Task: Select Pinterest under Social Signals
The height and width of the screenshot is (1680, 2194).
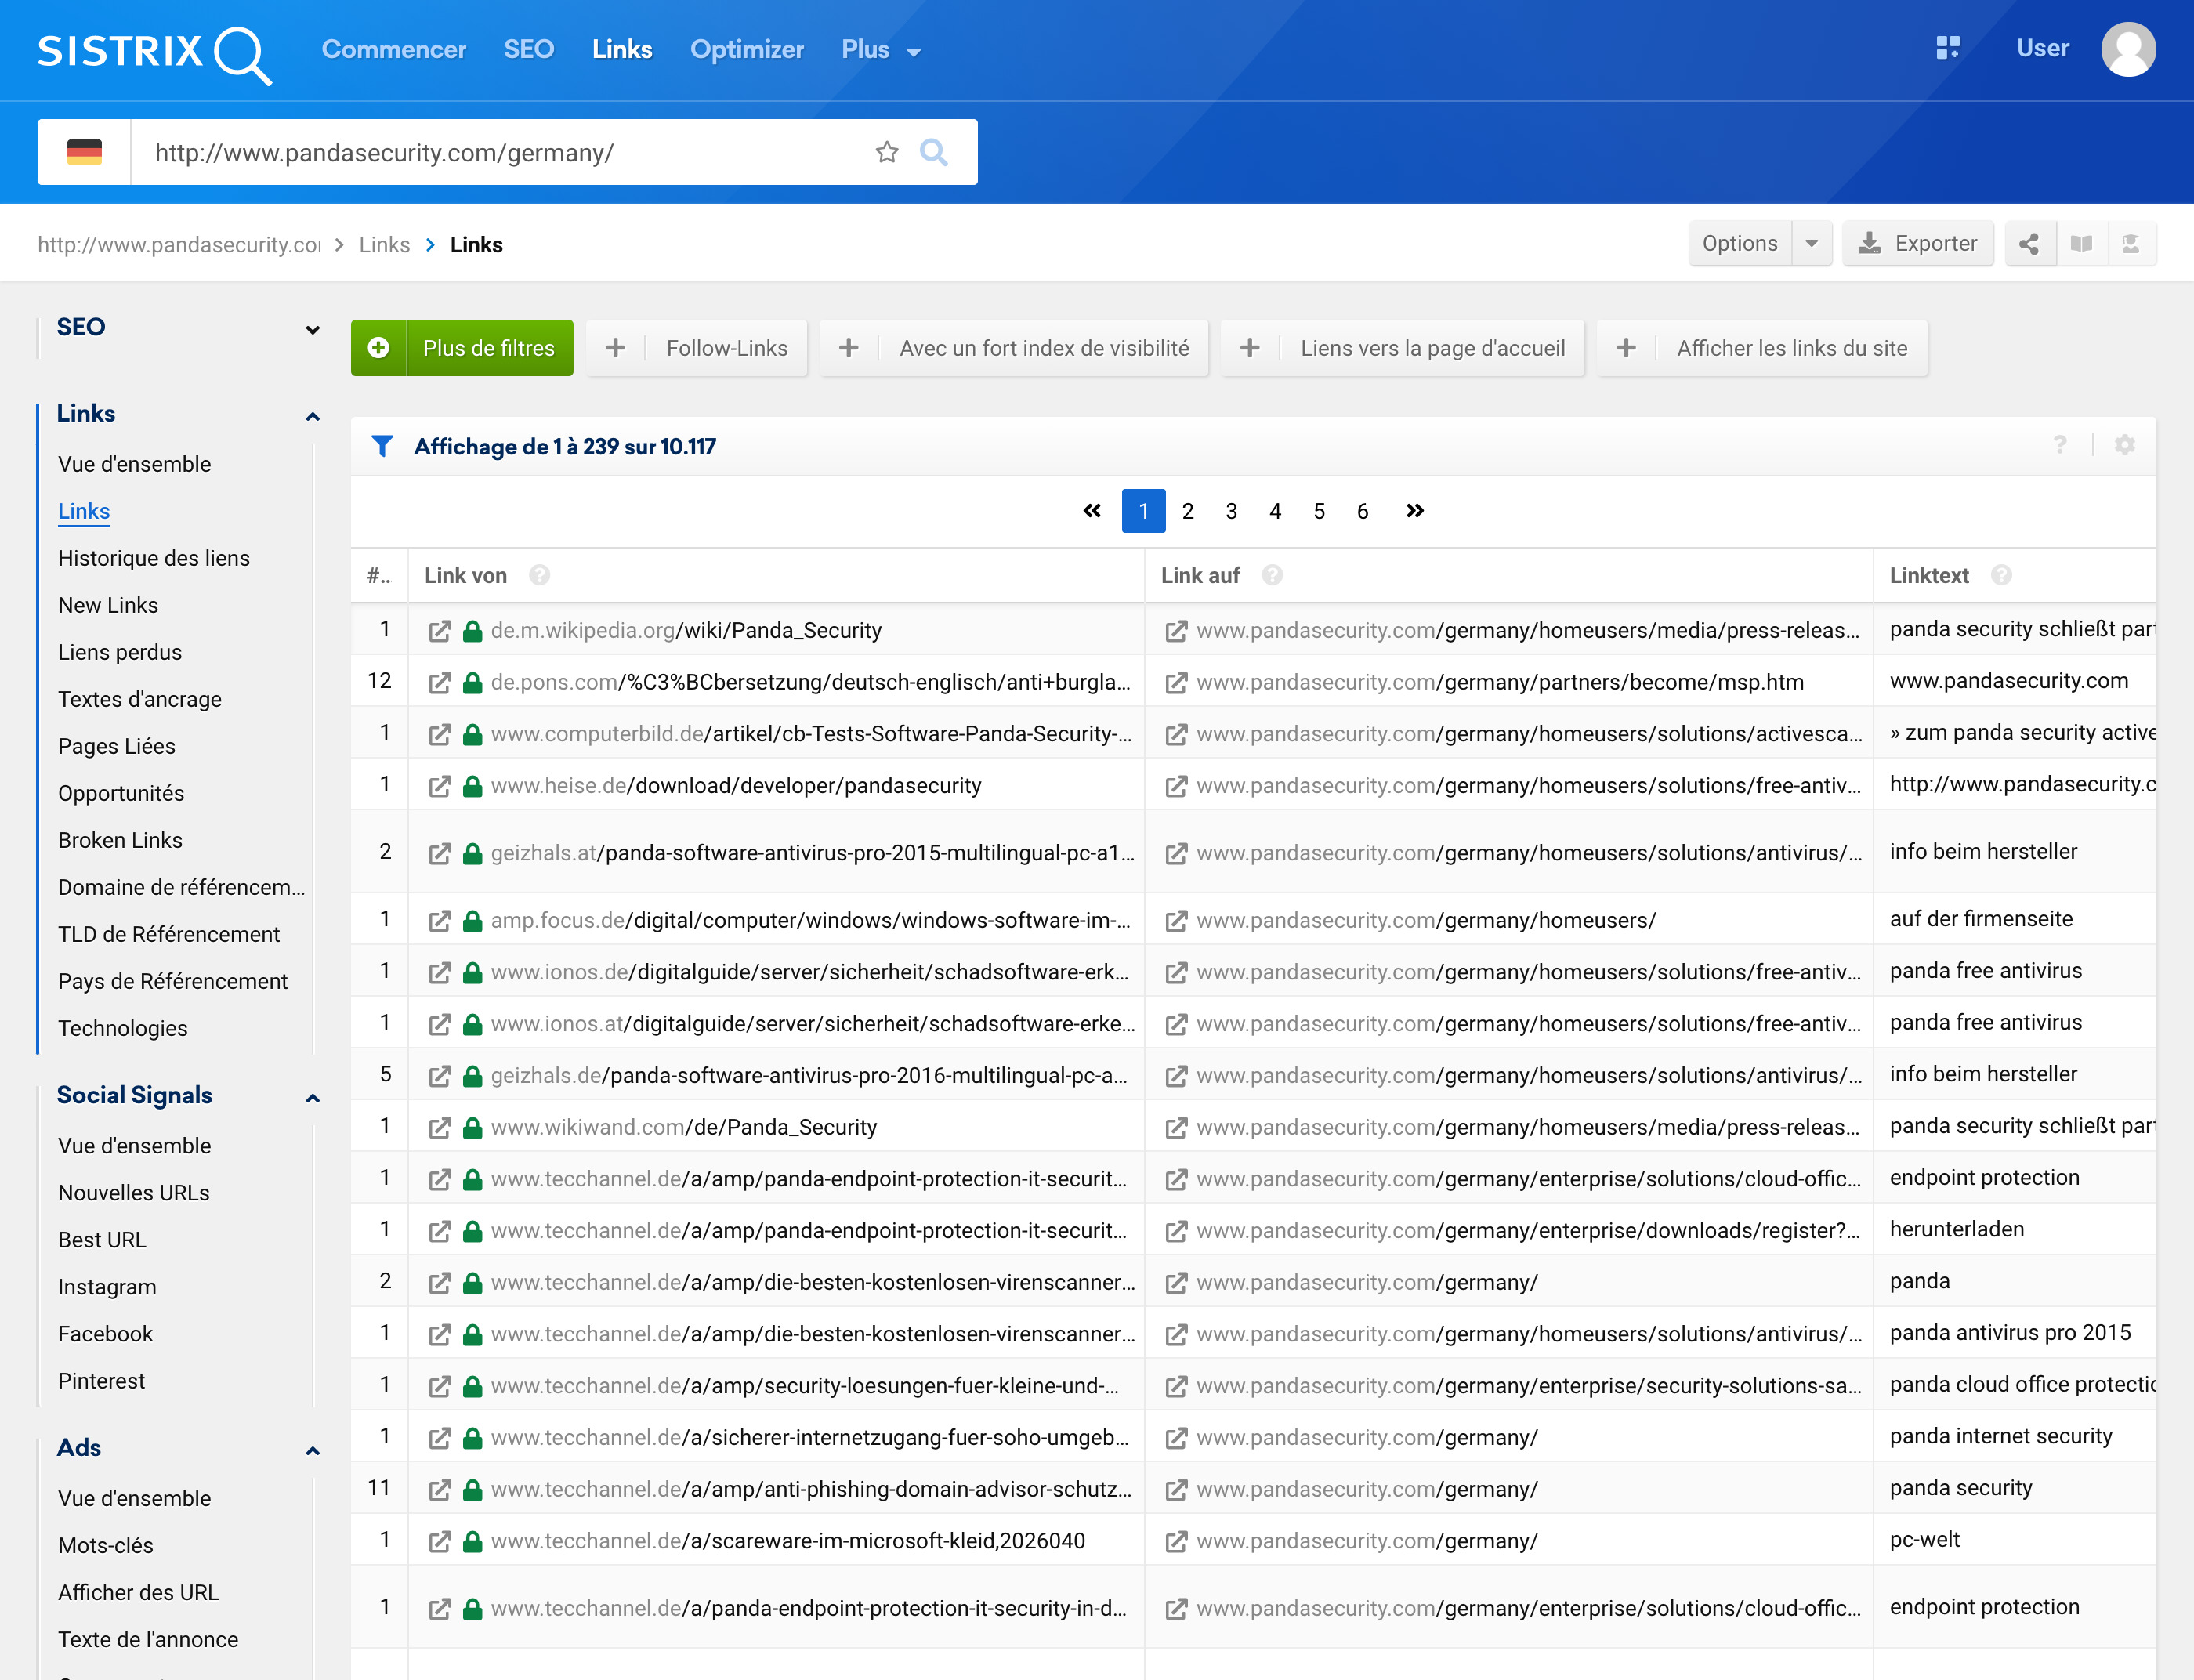Action: pyautogui.click(x=101, y=1381)
